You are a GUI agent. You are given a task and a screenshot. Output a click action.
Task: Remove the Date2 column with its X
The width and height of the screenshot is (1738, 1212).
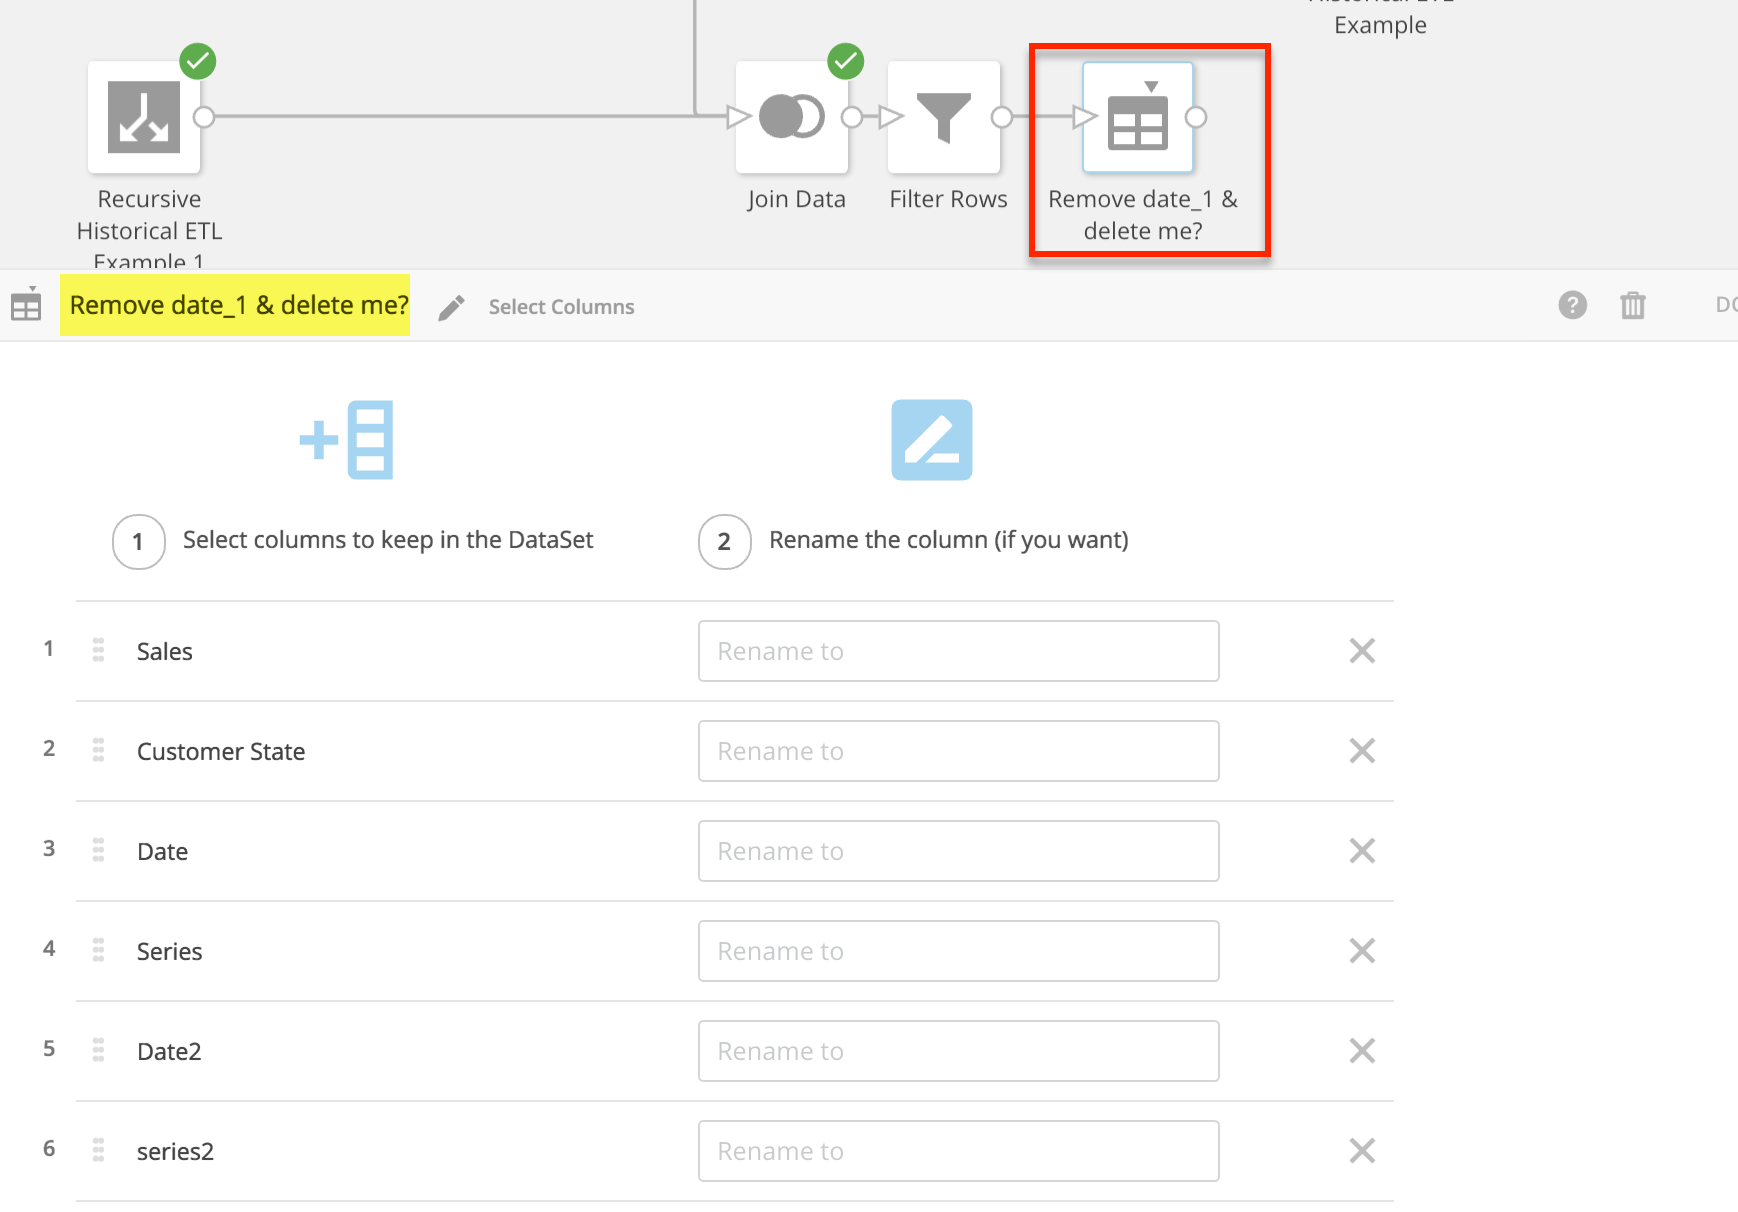click(x=1361, y=1051)
